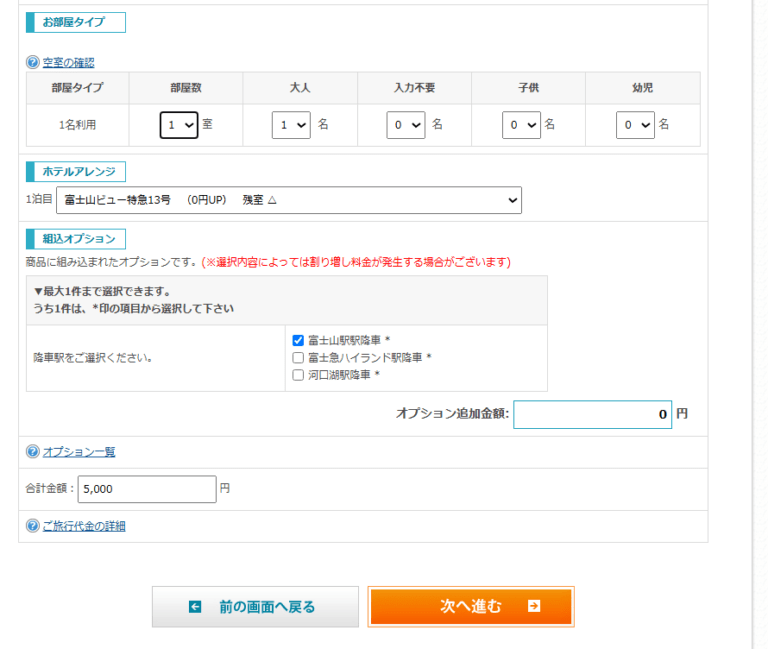Click help icon beside ご旅行代金の詳細

click(x=32, y=526)
